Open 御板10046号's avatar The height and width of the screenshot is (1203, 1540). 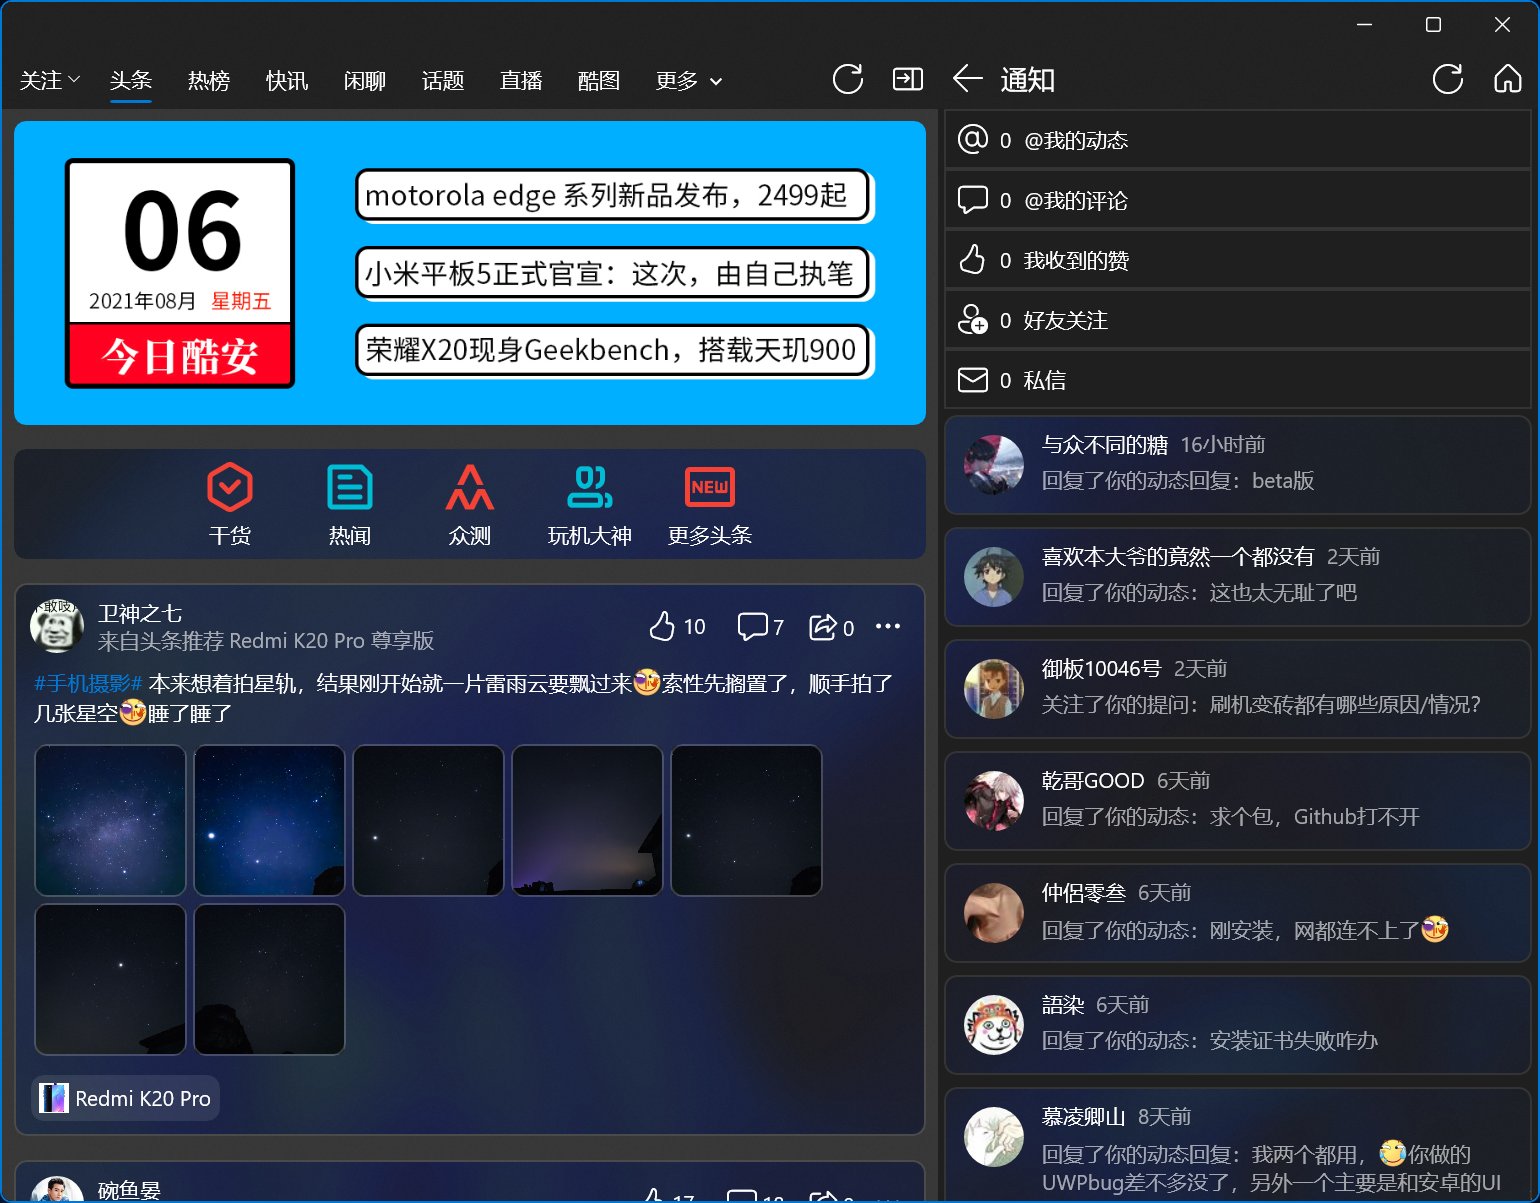click(994, 689)
